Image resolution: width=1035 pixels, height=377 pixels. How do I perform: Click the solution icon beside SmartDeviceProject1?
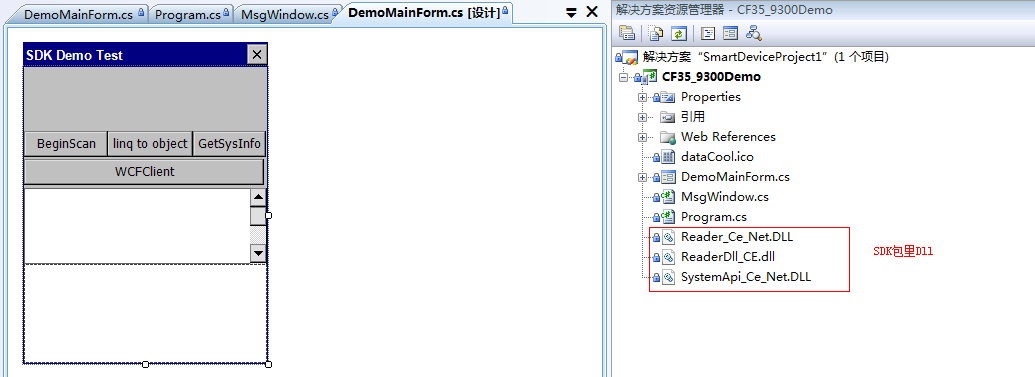point(630,57)
